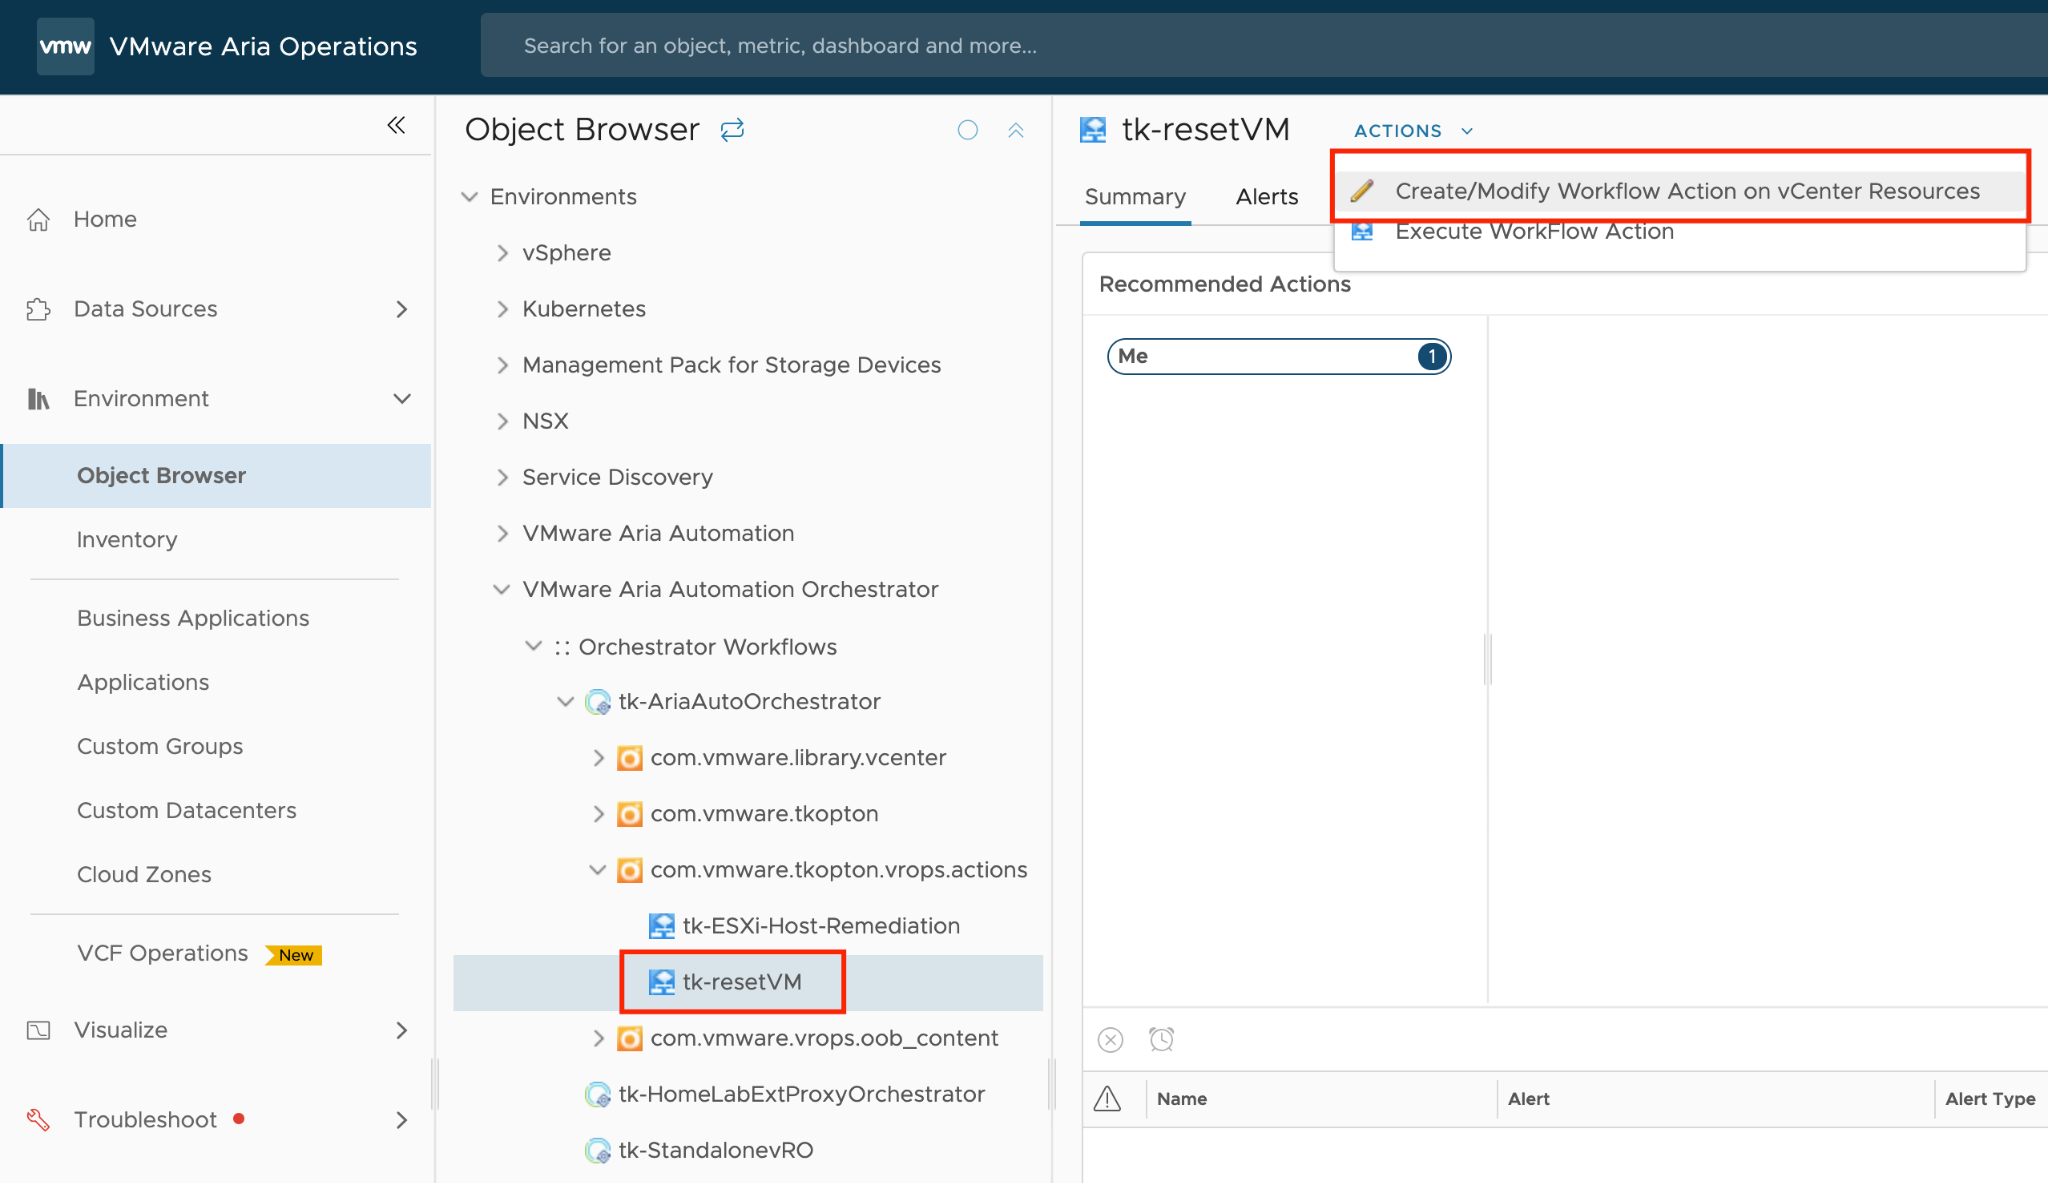Screen dimensions: 2048x1183
Task: Go to Business Applications
Action: pyautogui.click(x=193, y=618)
